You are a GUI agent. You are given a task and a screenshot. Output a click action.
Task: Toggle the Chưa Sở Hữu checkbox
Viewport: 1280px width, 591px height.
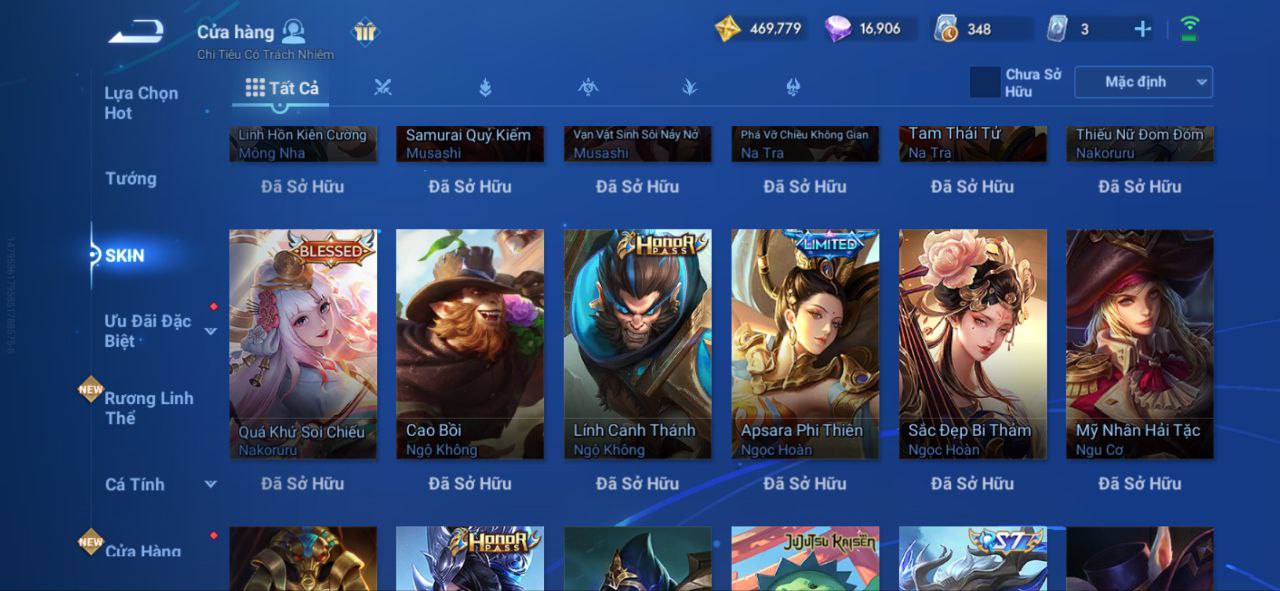(985, 82)
